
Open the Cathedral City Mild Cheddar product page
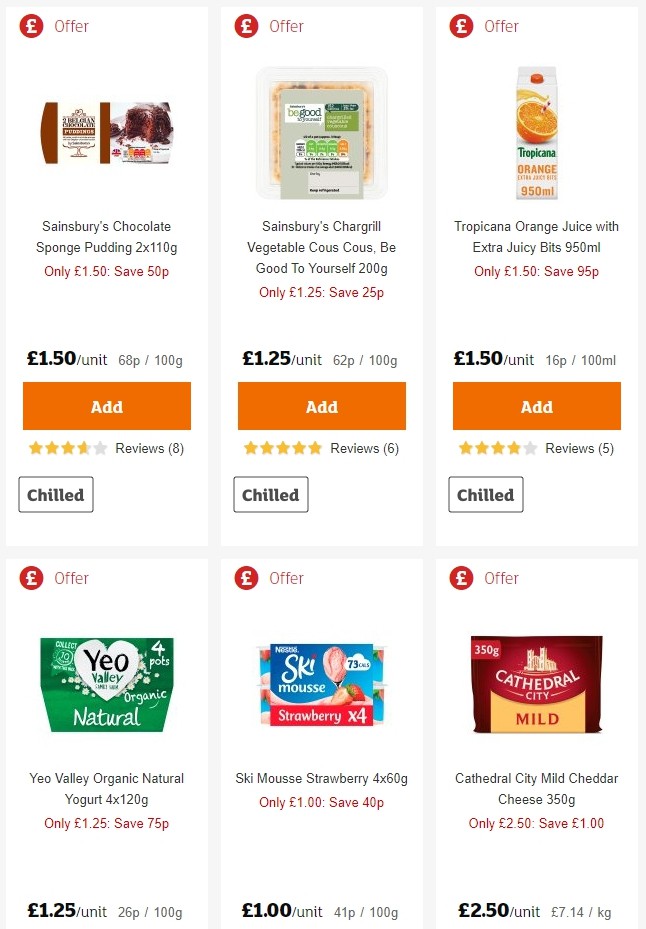click(536, 787)
